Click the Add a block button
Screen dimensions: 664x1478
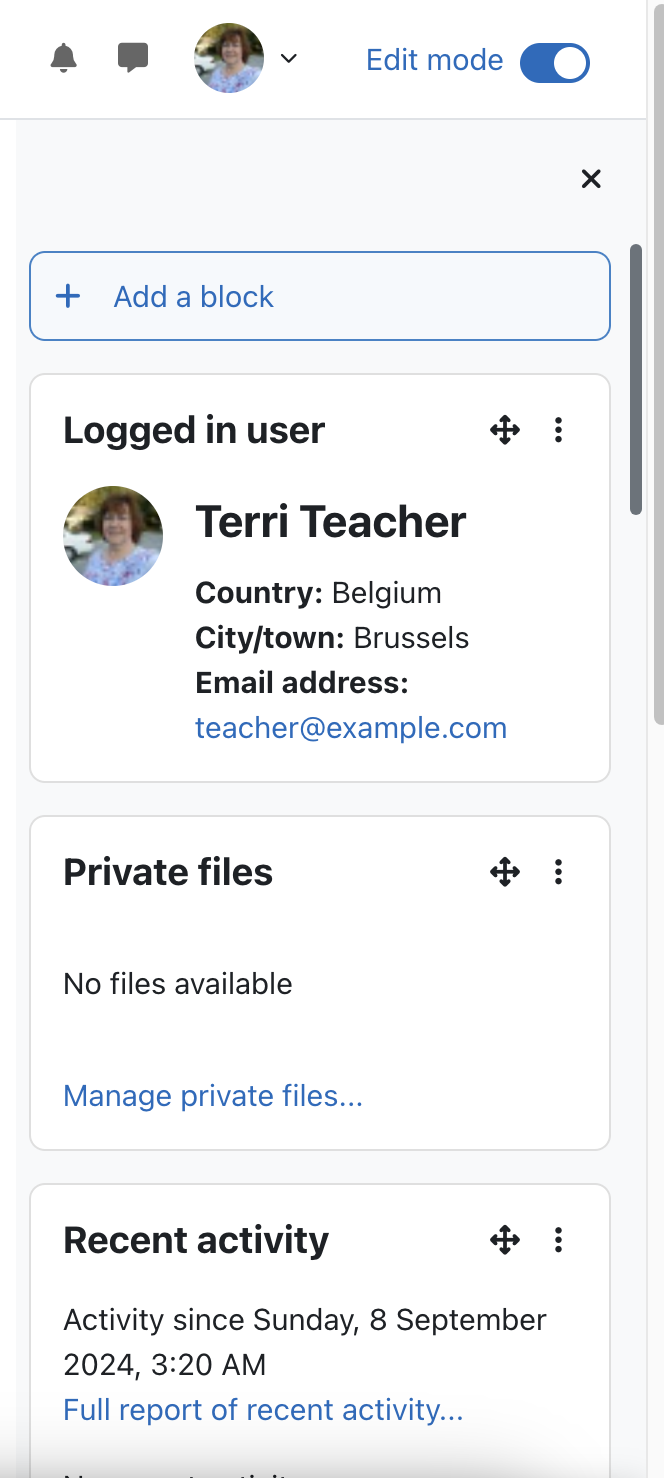(x=320, y=296)
